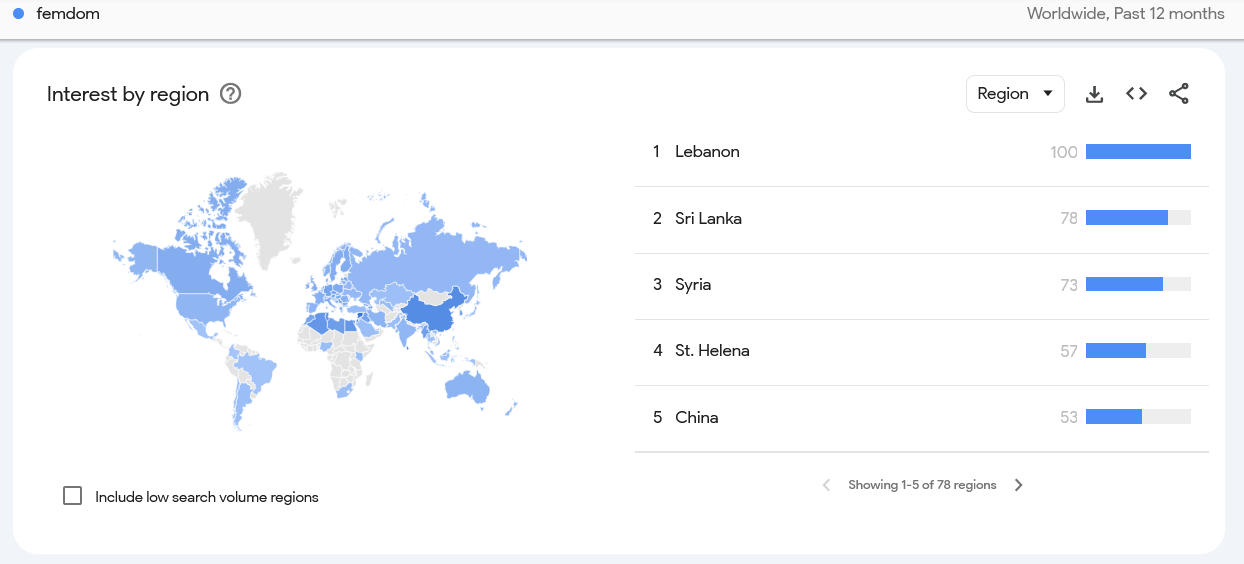Select Lebanon in the ranked list
This screenshot has height=564, width=1244.
(707, 152)
